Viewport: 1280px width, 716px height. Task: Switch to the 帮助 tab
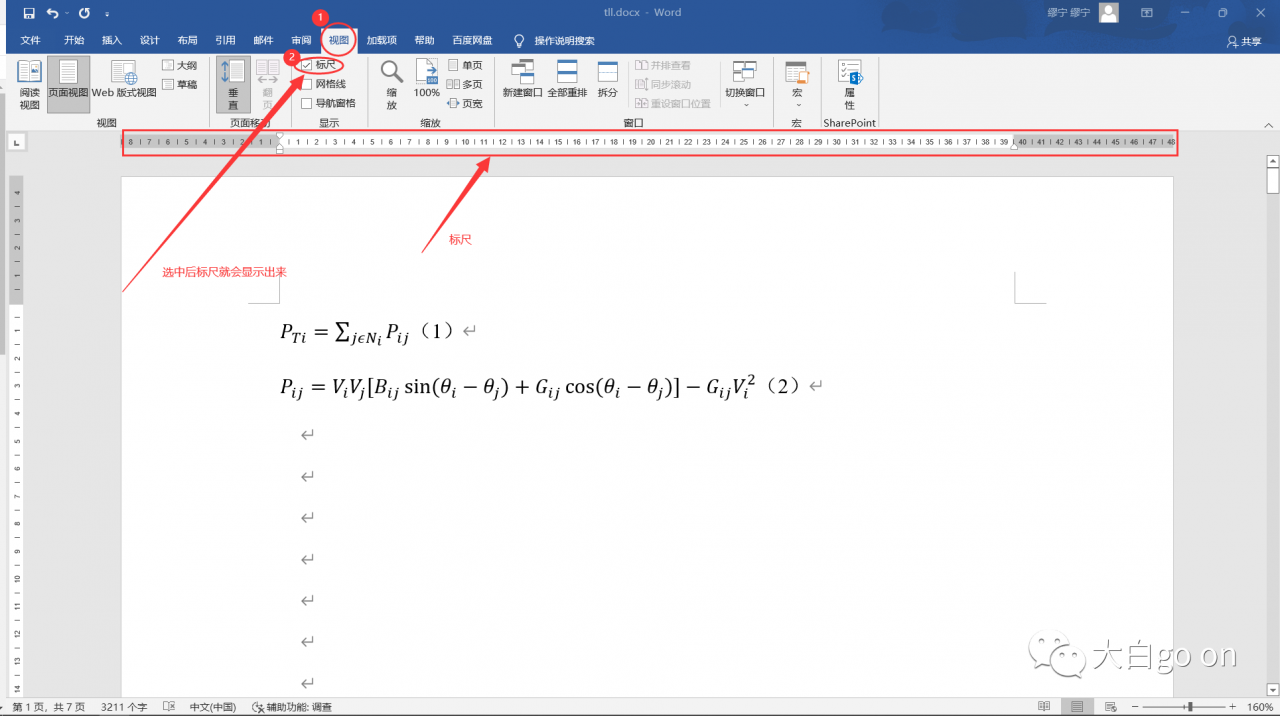[425, 41]
